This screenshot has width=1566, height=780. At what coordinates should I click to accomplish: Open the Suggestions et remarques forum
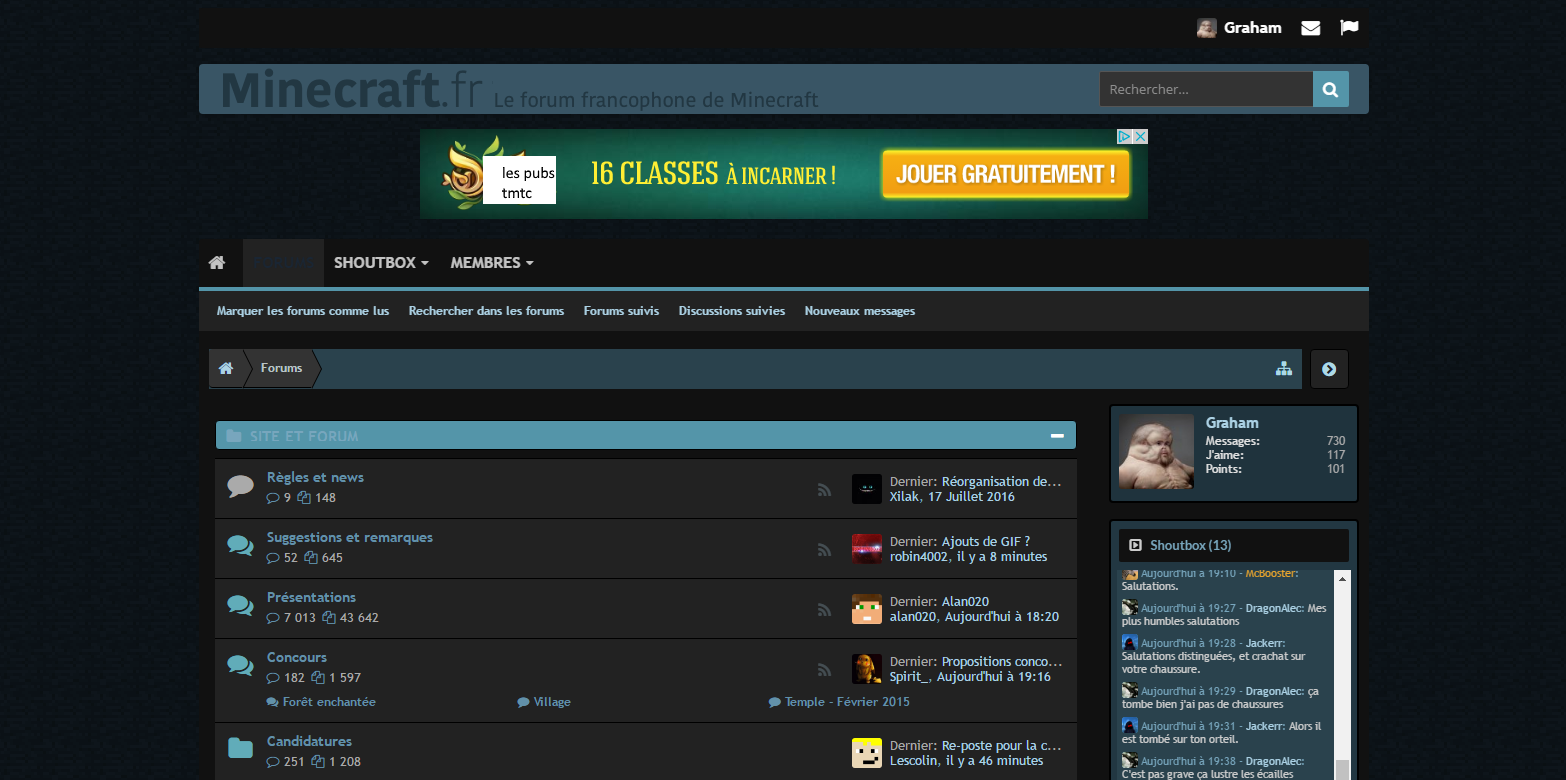click(350, 538)
